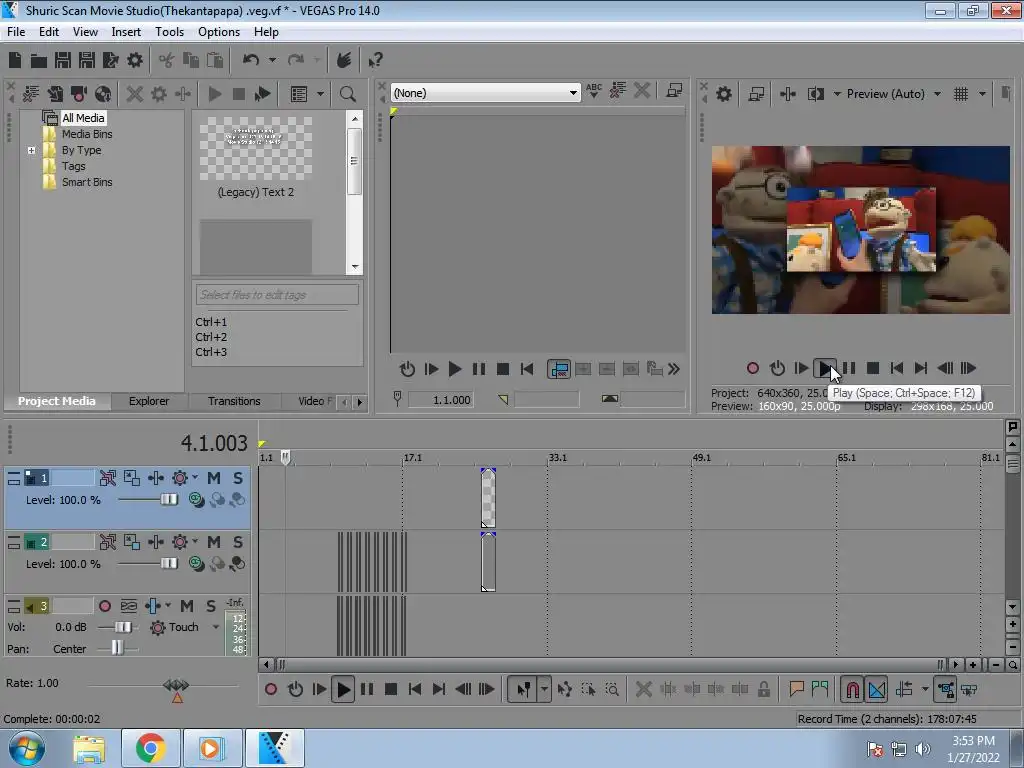
Task: Pause the timeline transport
Action: 367,689
